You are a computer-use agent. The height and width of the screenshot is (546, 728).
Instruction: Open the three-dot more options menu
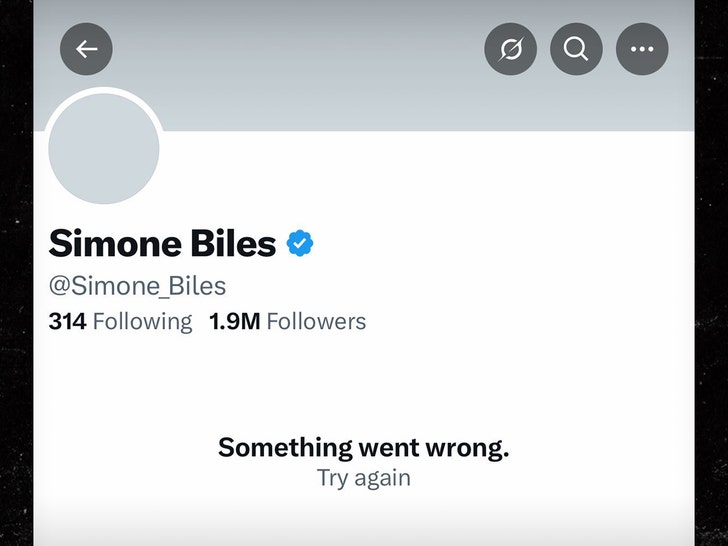tap(642, 48)
